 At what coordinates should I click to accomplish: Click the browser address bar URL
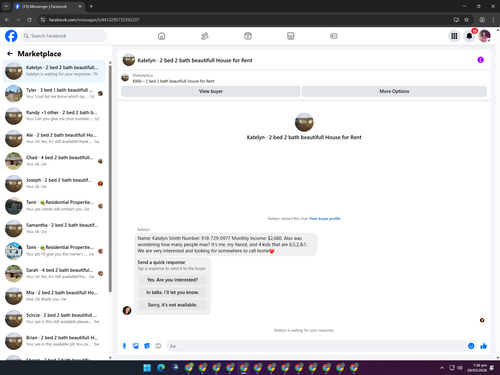click(x=94, y=20)
